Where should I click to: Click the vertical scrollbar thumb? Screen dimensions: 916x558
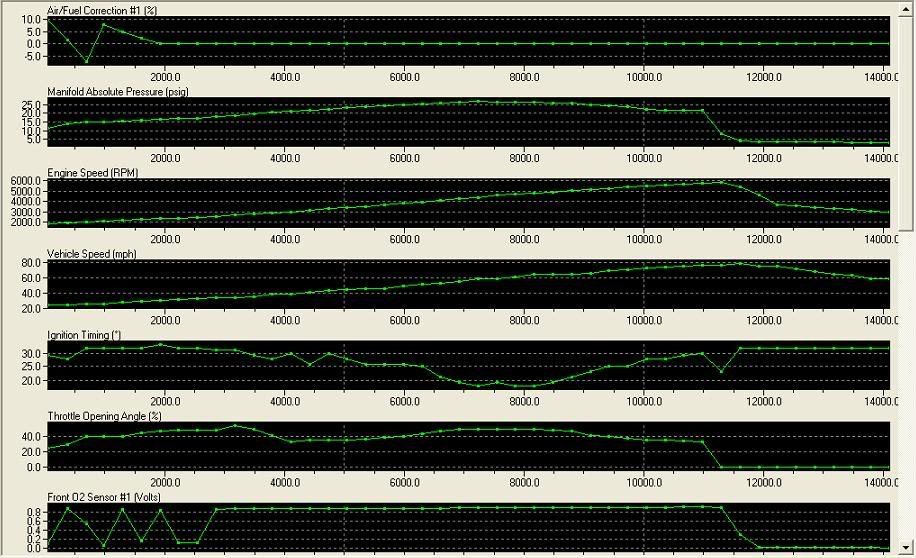tap(906, 122)
